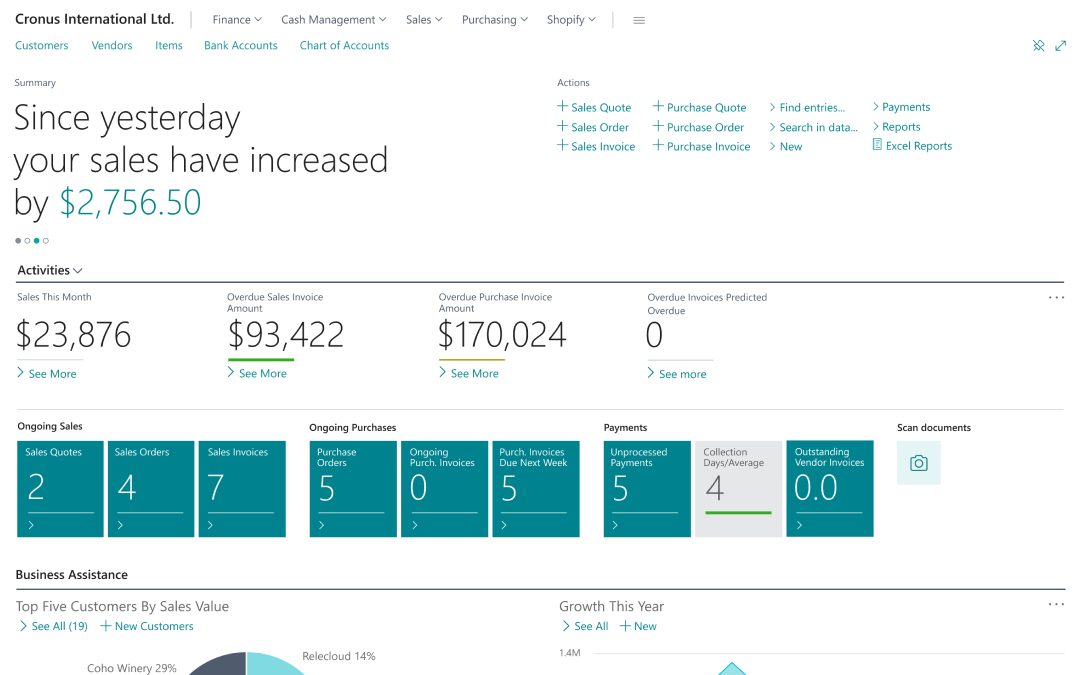Open the Activities section ellipsis menu
This screenshot has width=1080, height=675.
(1056, 298)
